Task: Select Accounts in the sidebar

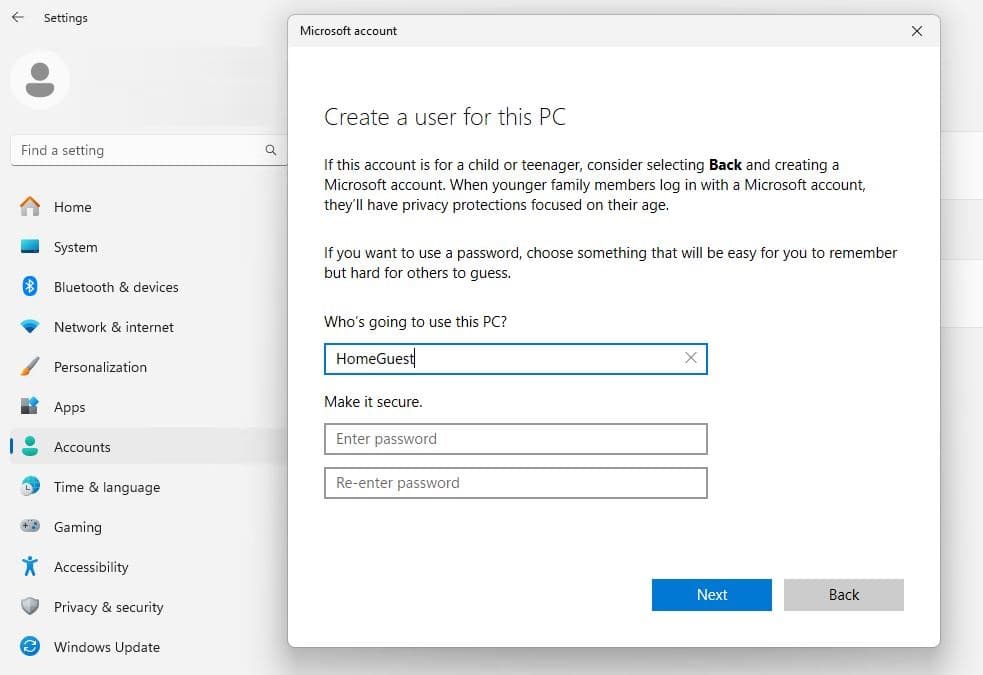Action: pyautogui.click(x=82, y=447)
